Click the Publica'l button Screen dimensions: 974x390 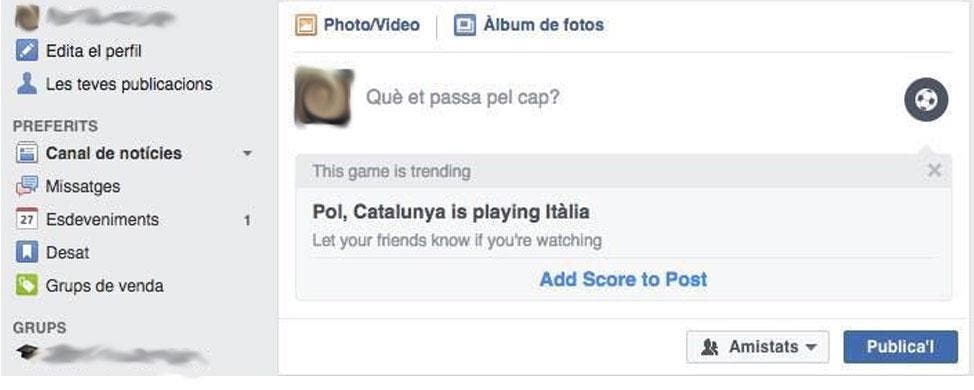pyautogui.click(x=900, y=347)
